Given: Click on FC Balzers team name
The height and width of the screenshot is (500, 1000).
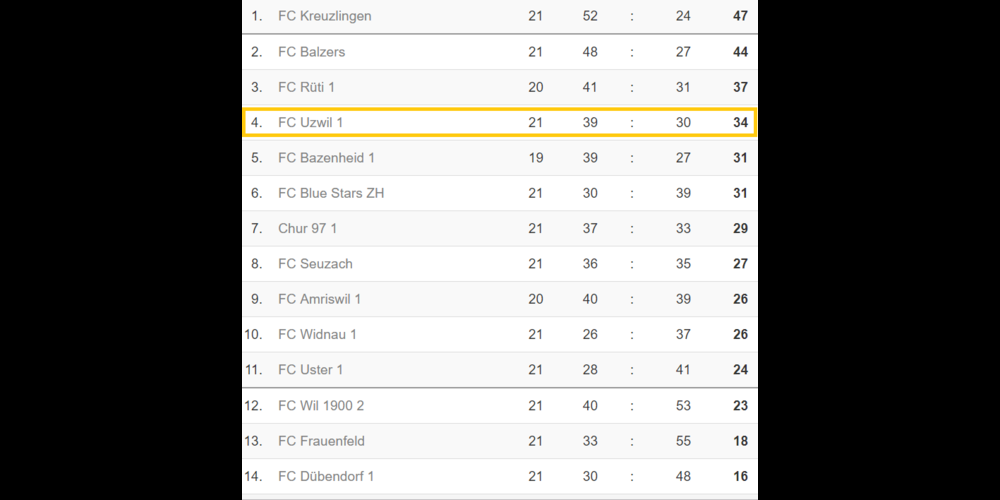Looking at the screenshot, I should click(311, 52).
